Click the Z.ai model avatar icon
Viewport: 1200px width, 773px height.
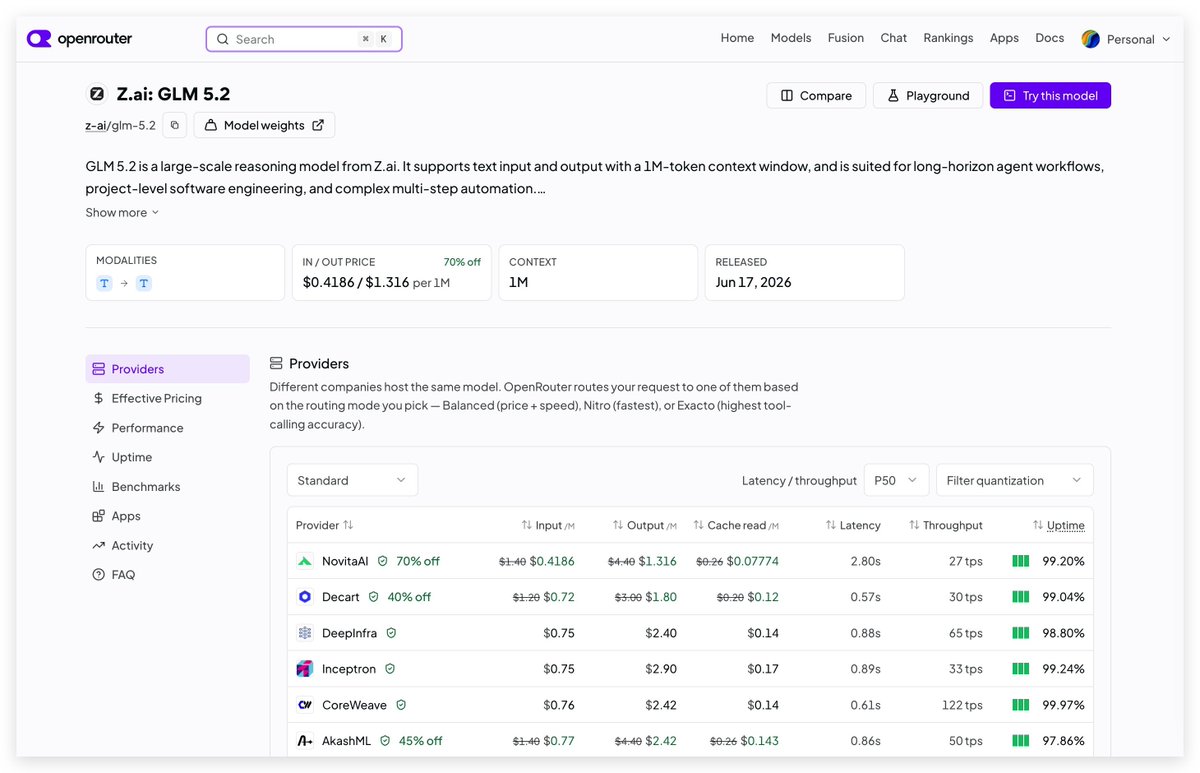coord(97,94)
